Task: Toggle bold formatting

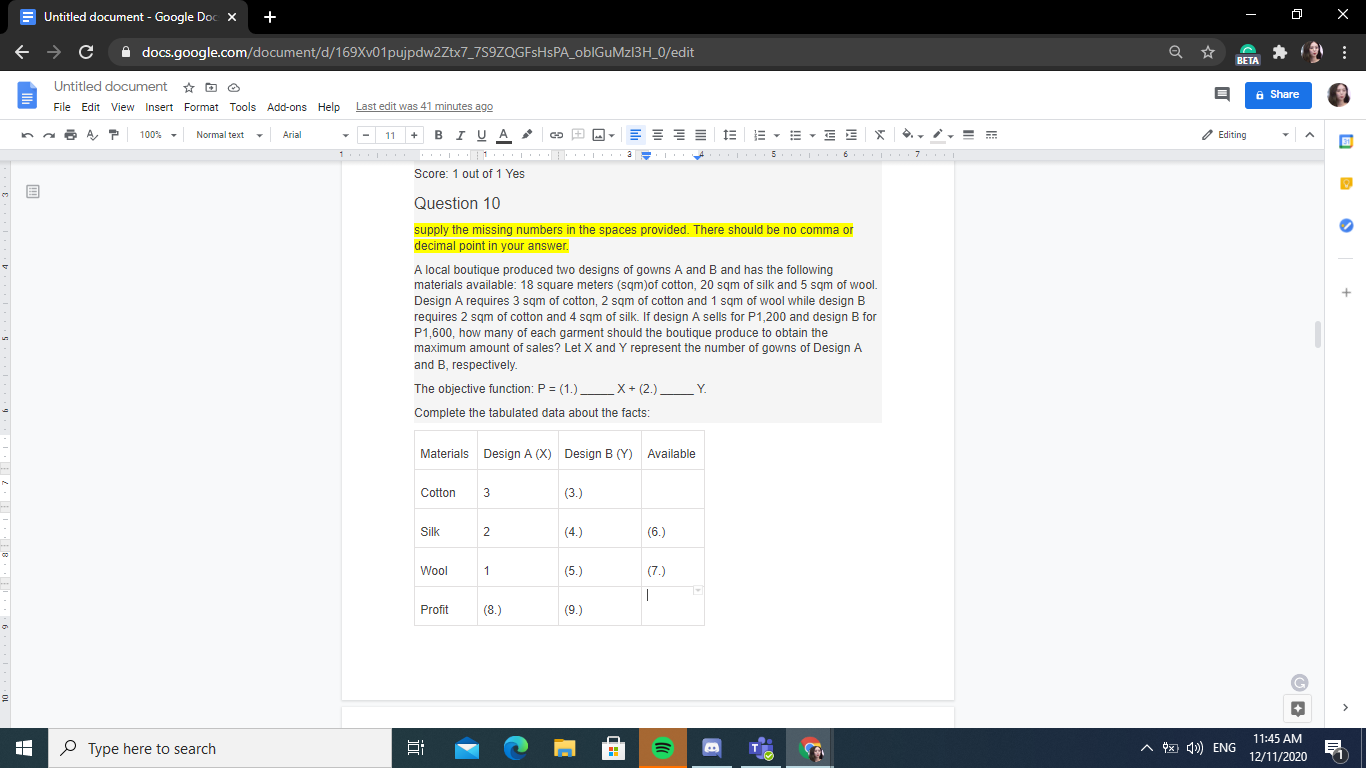Action: click(x=438, y=134)
